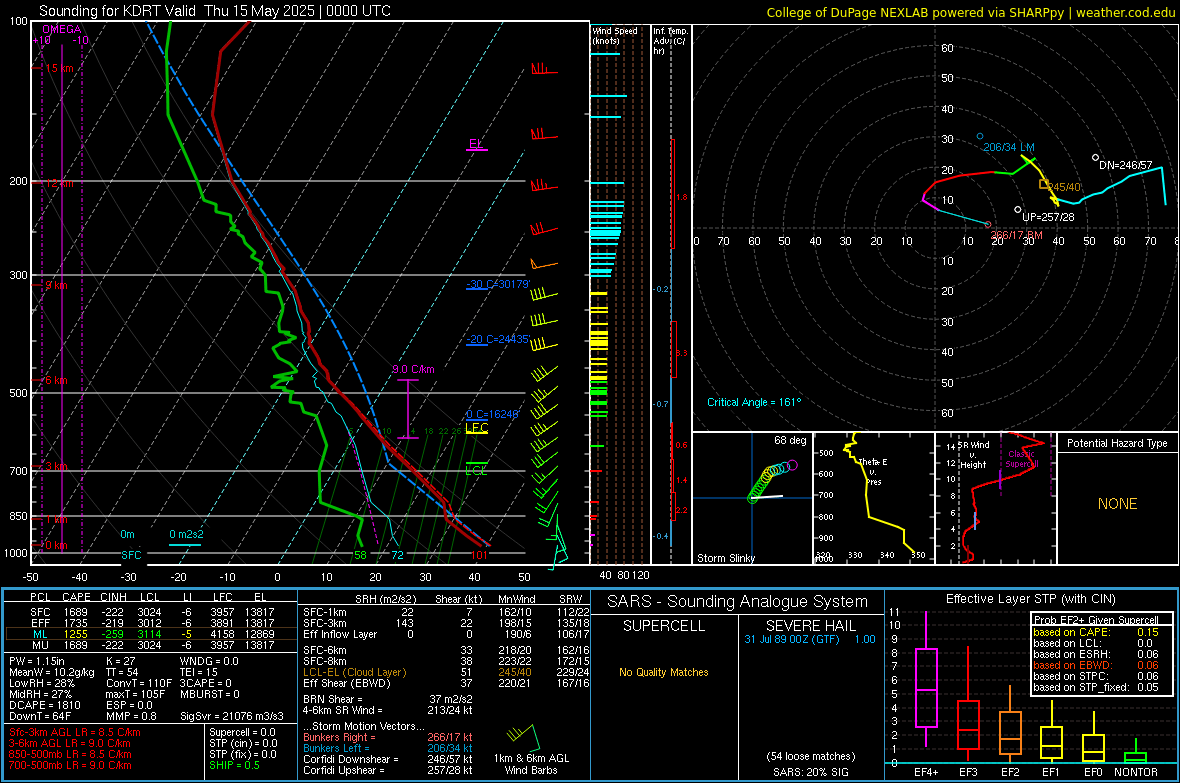Image resolution: width=1180 pixels, height=783 pixels.
Task: Click the Supercell = 0.0 value
Action: [242, 732]
